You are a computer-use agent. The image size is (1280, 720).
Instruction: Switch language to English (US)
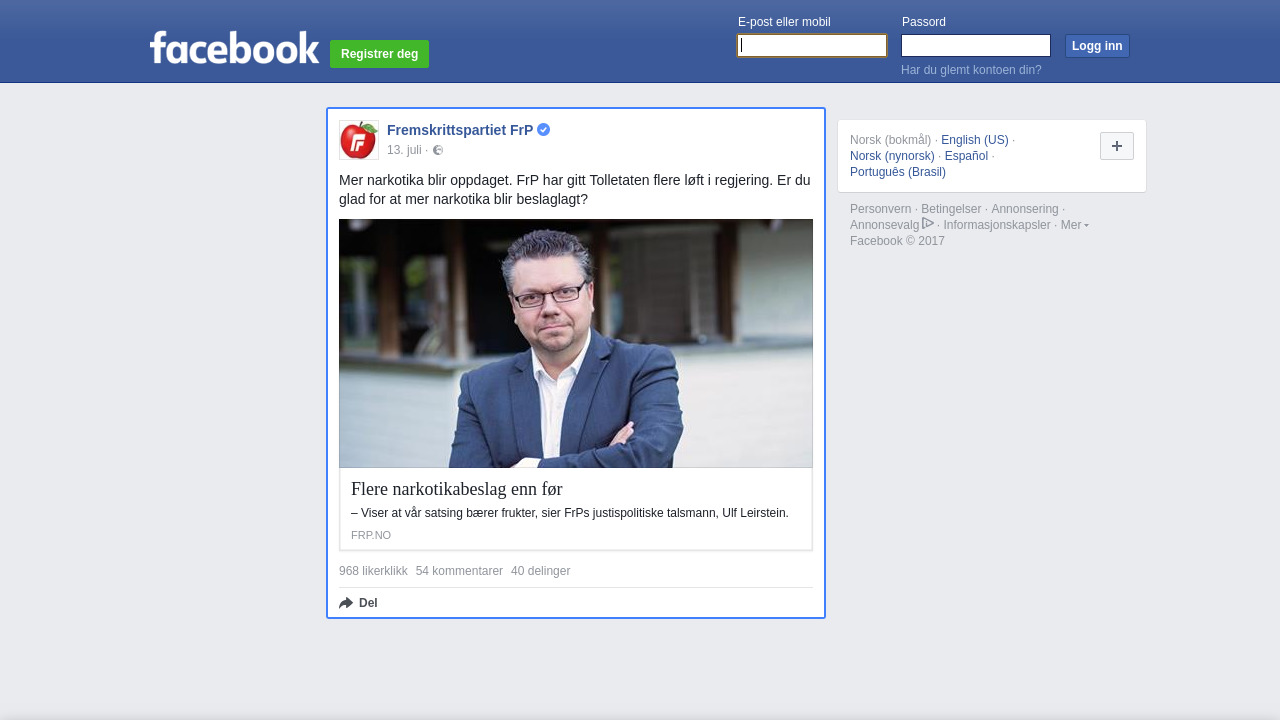click(x=974, y=140)
